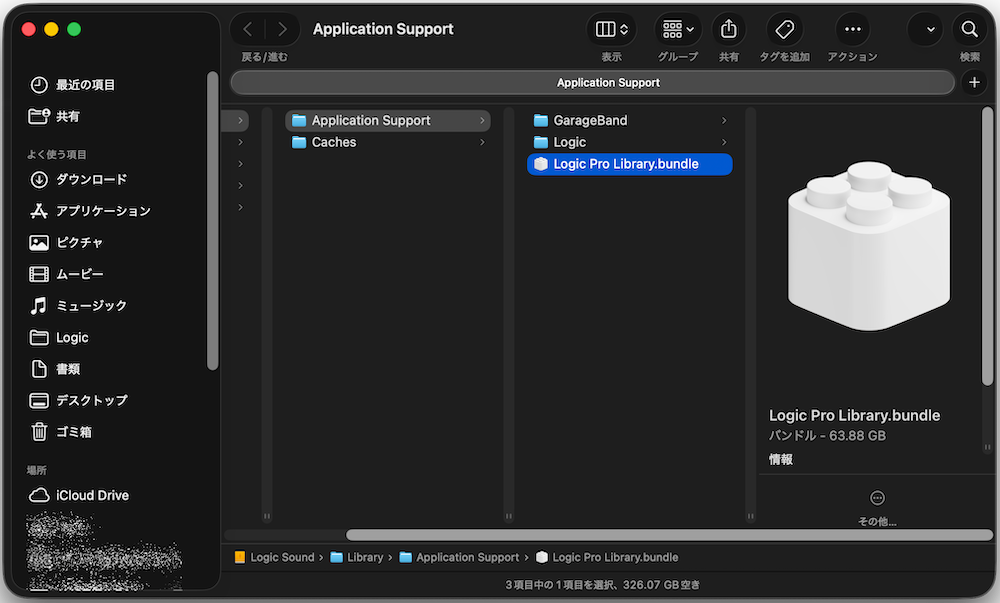Click the グループ grouping toolbar icon

677,29
